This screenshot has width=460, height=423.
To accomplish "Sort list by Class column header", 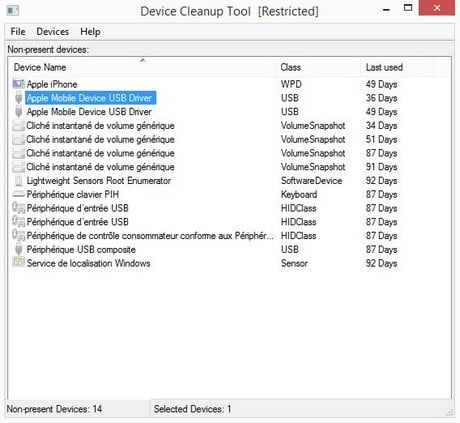I will pyautogui.click(x=318, y=67).
